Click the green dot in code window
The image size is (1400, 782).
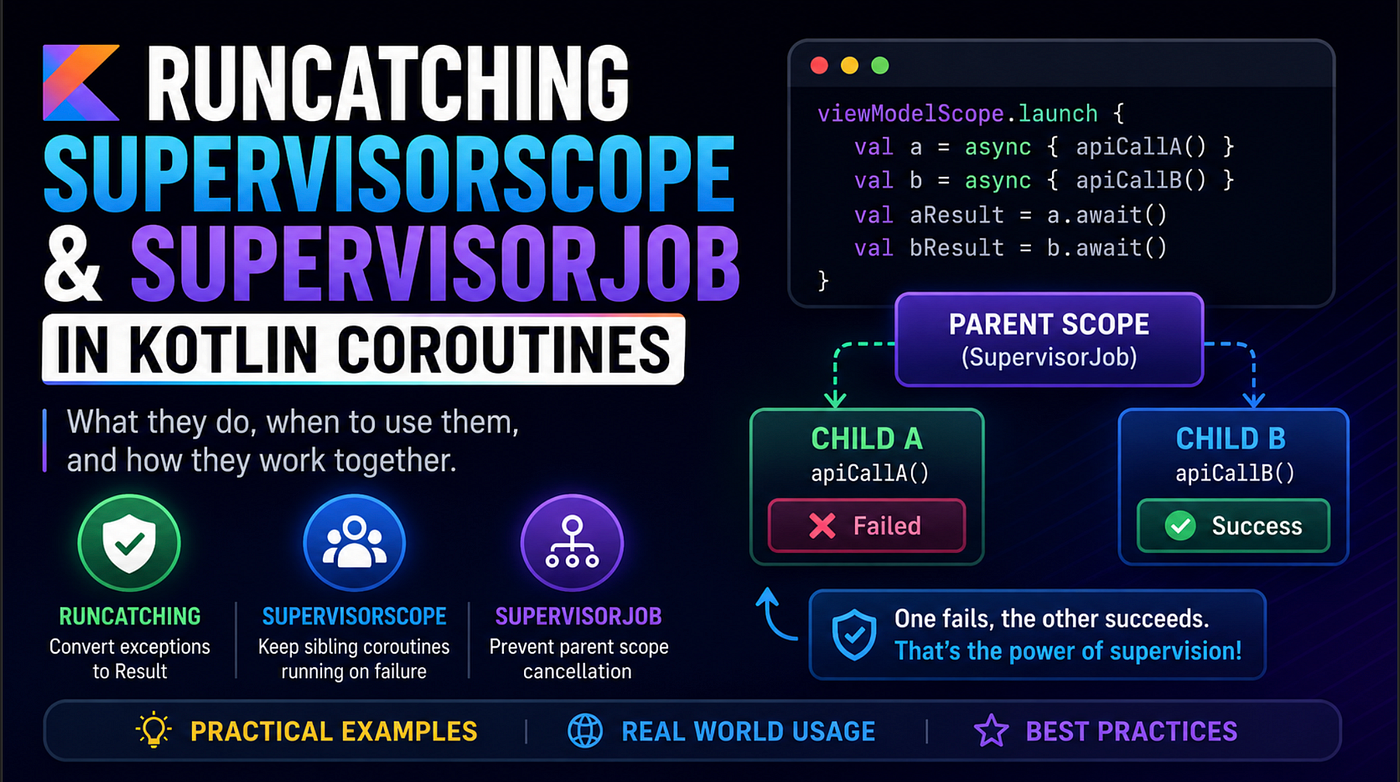(x=879, y=66)
